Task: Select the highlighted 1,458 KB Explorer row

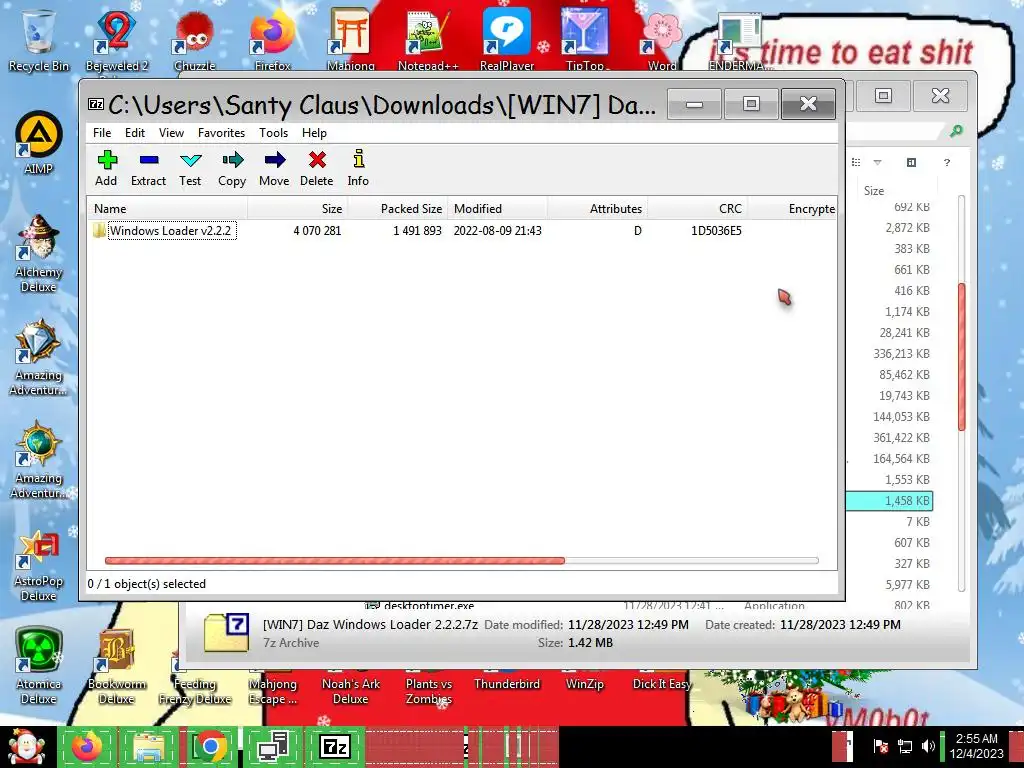Action: (x=889, y=501)
